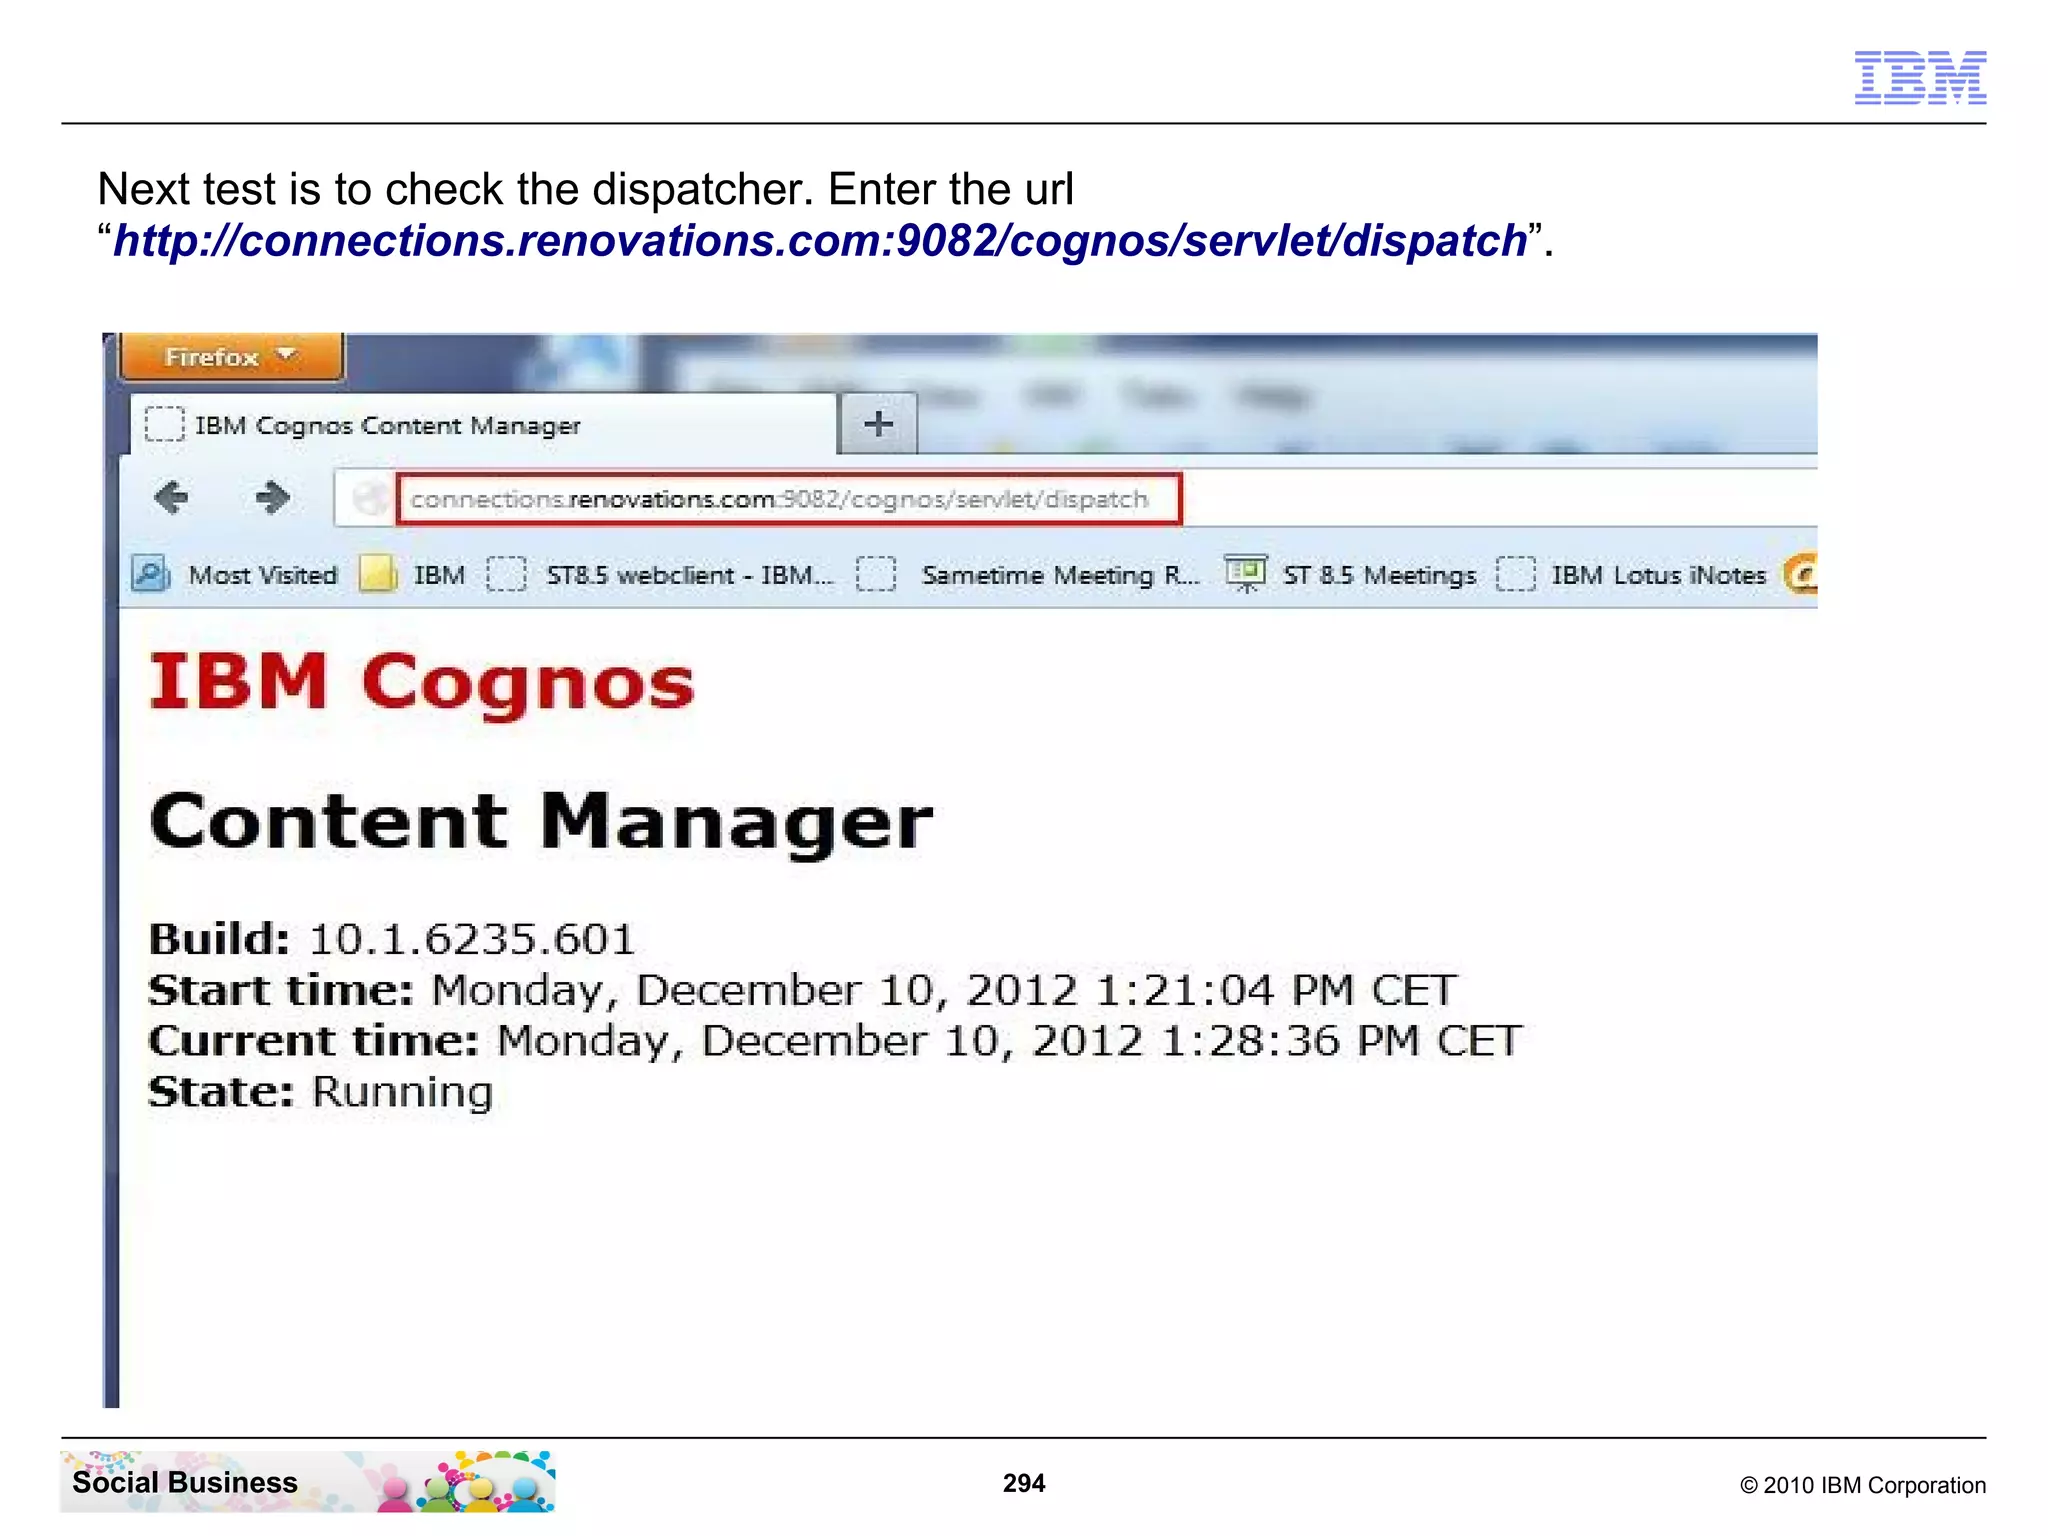Image resolution: width=2048 pixels, height=1536 pixels.
Task: Click the IBM Cognos heading
Action: 422,682
